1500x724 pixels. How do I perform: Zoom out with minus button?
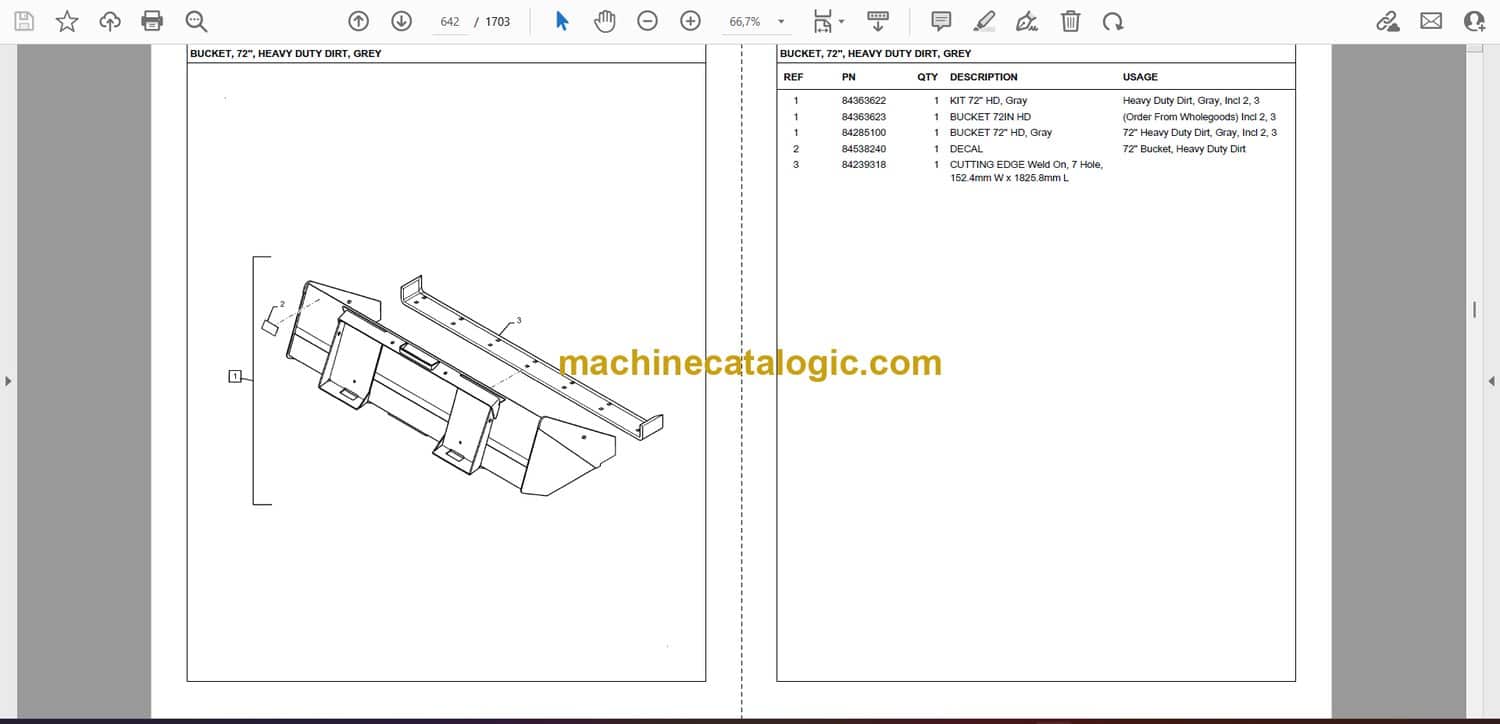point(648,21)
